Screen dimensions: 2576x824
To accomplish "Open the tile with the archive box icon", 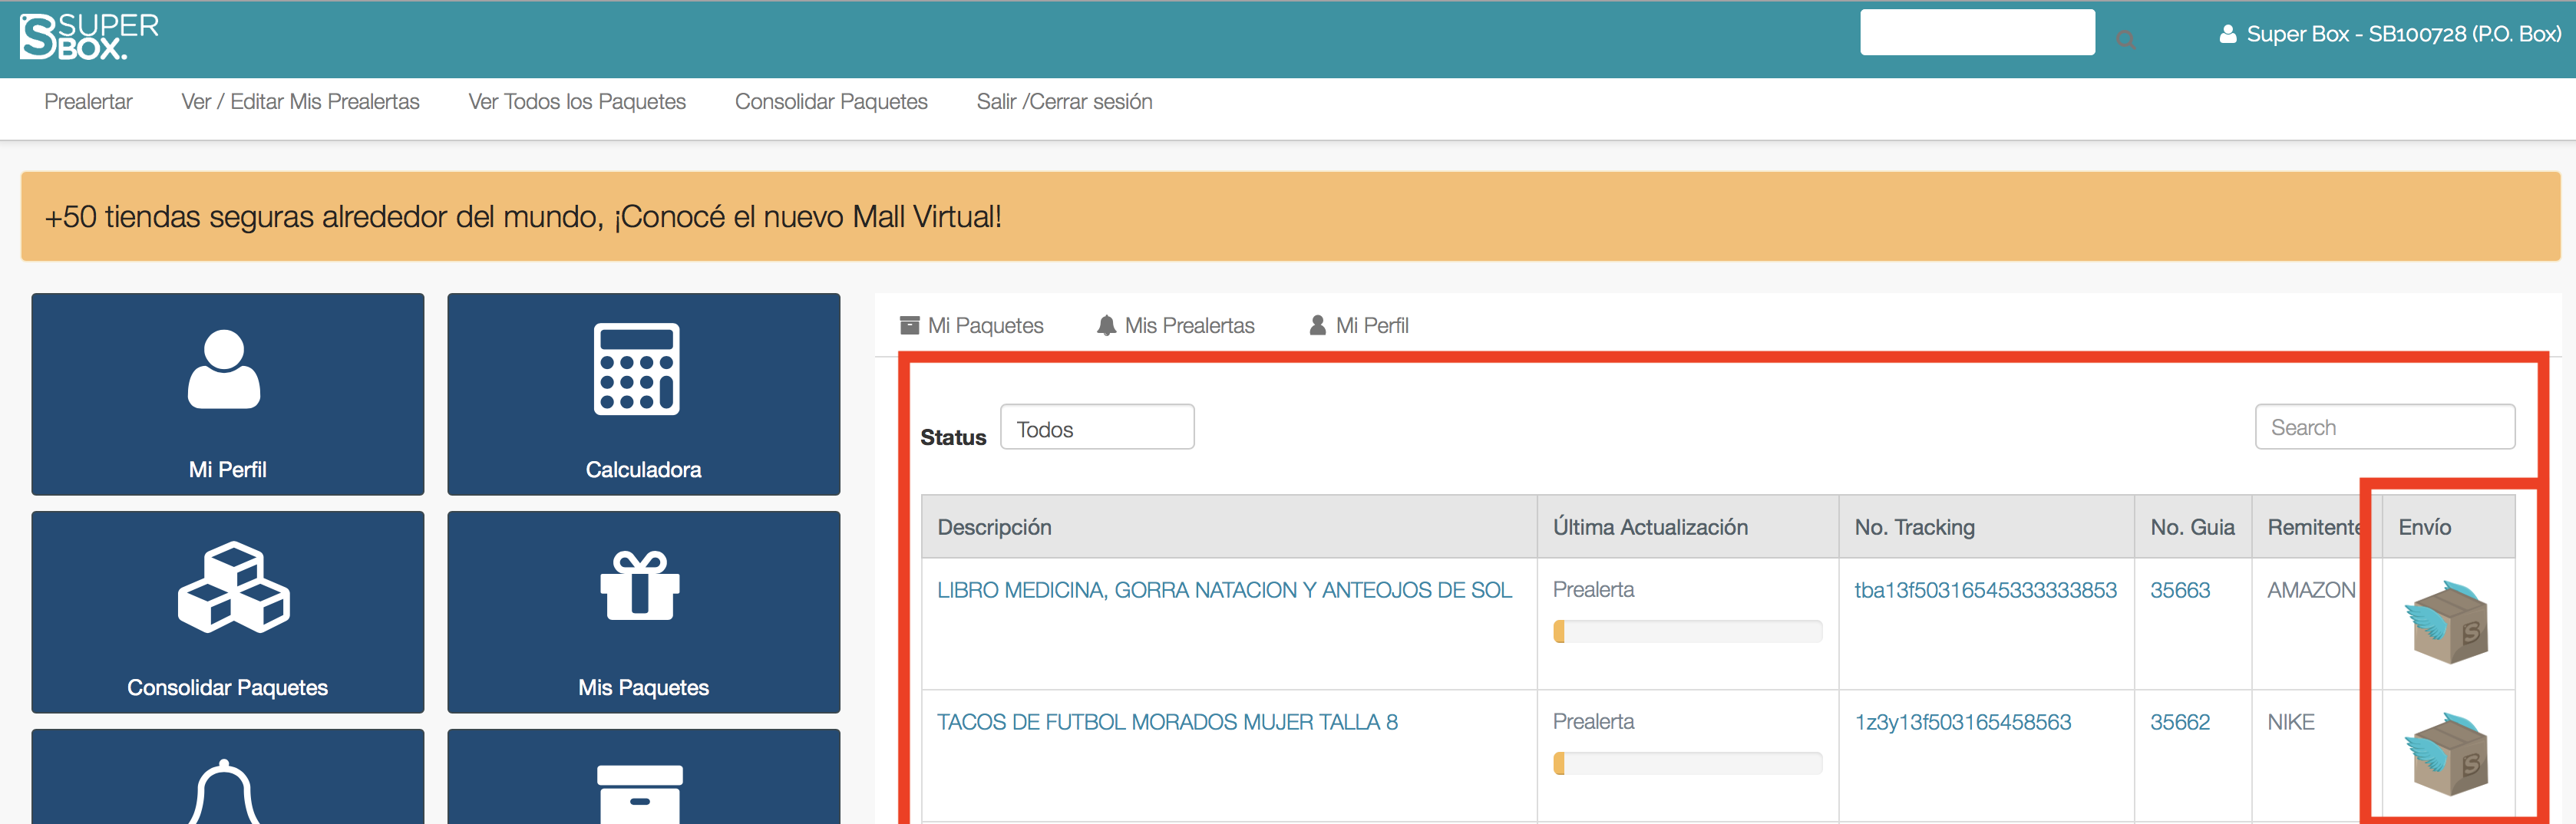I will tap(644, 777).
